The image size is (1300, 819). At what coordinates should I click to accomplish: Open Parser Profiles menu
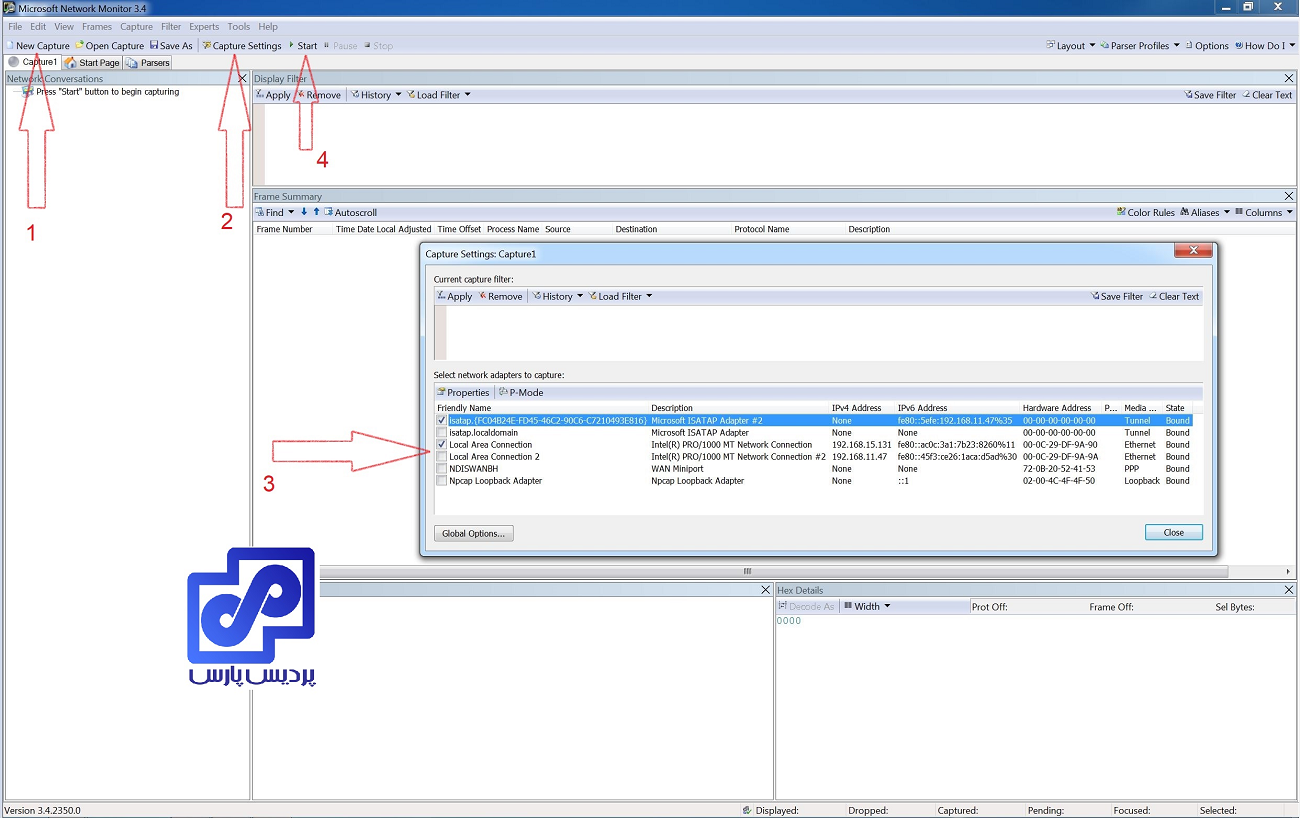pyautogui.click(x=1140, y=46)
